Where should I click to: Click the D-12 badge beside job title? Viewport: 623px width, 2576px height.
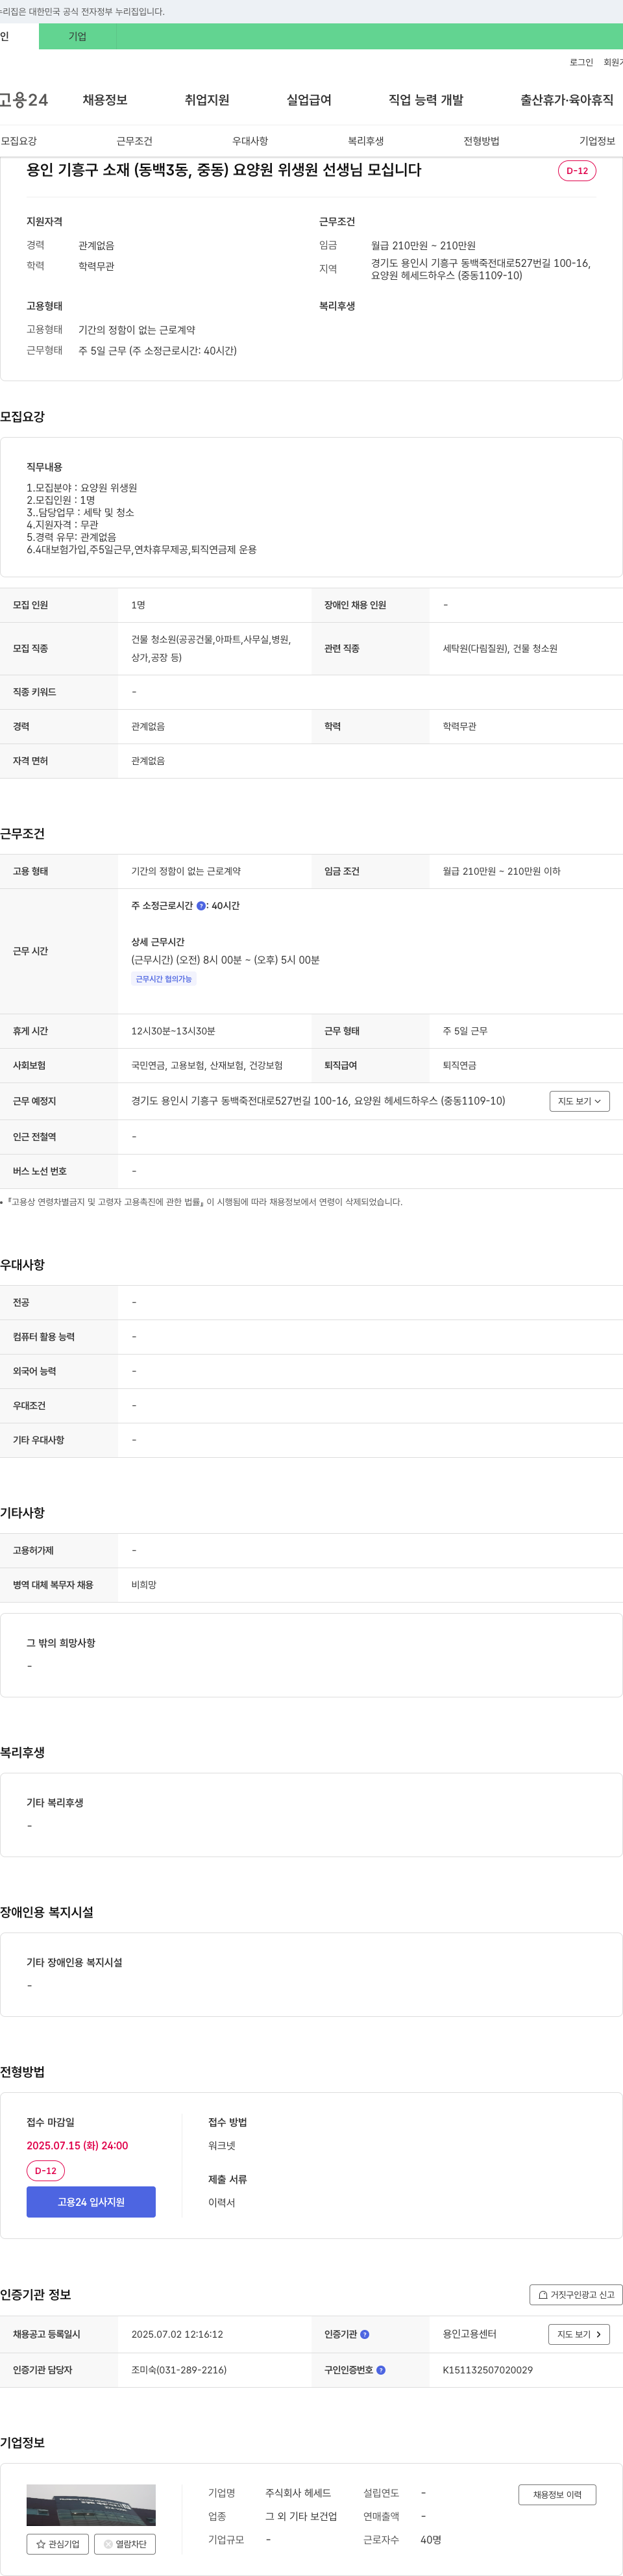pos(577,171)
